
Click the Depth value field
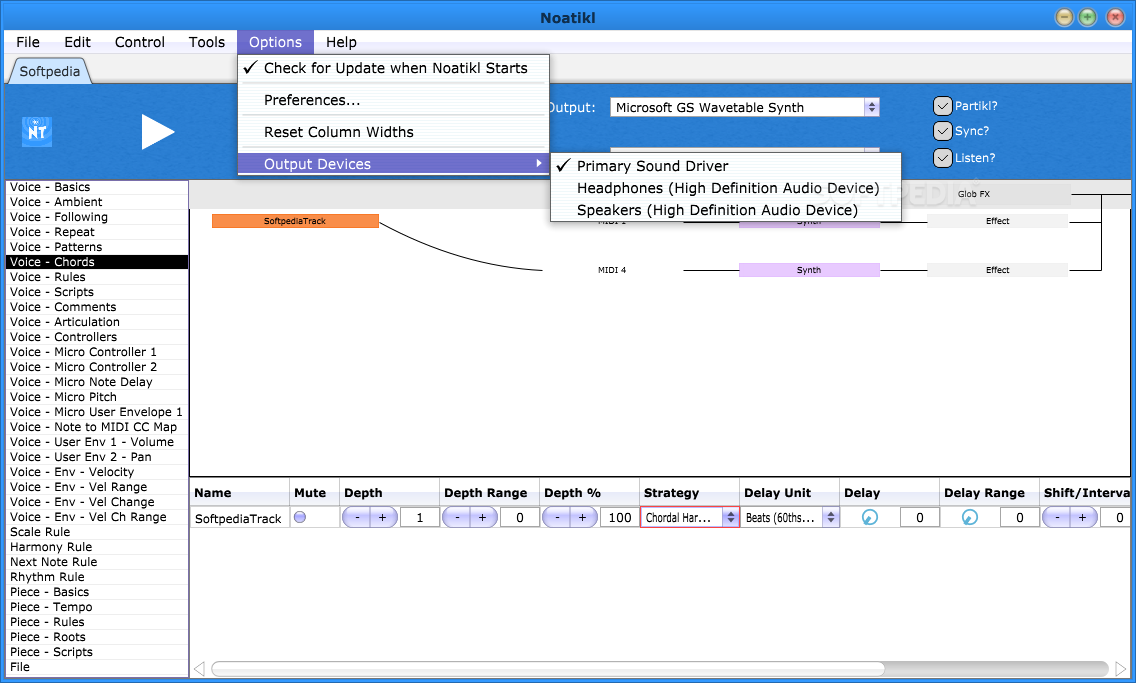pos(419,517)
